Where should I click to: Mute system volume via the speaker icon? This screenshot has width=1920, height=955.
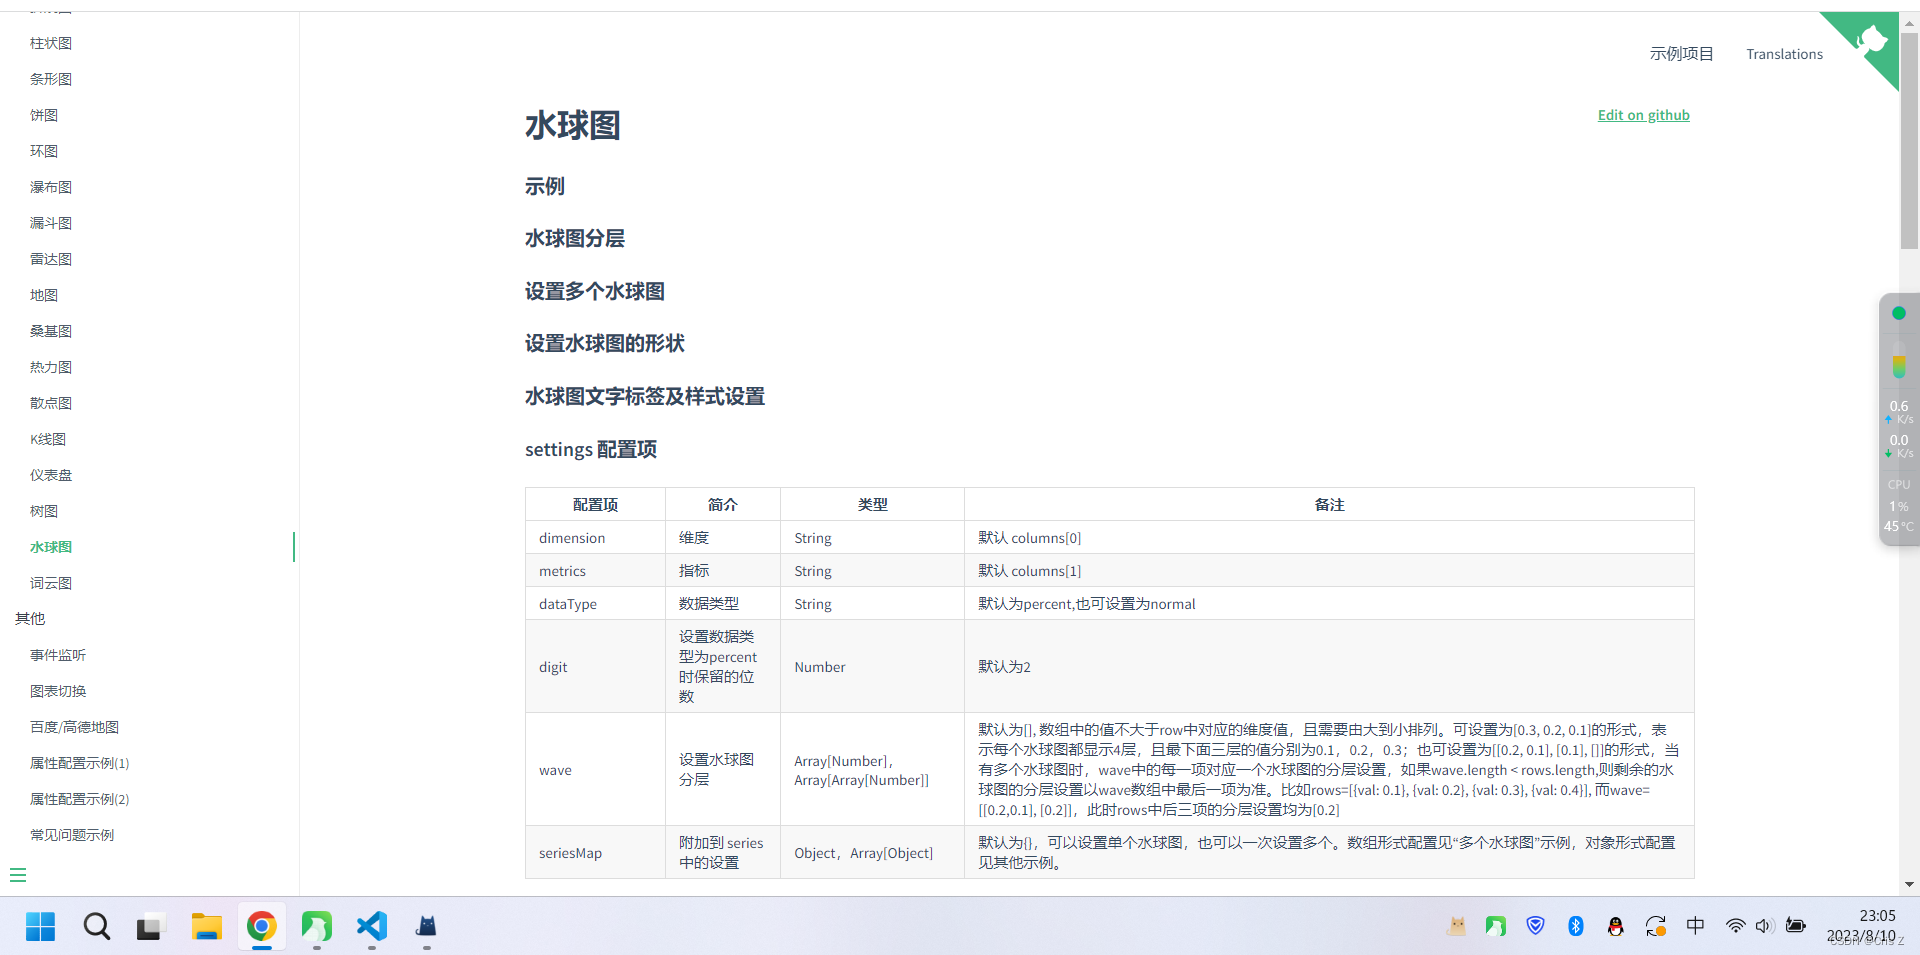coord(1764,927)
